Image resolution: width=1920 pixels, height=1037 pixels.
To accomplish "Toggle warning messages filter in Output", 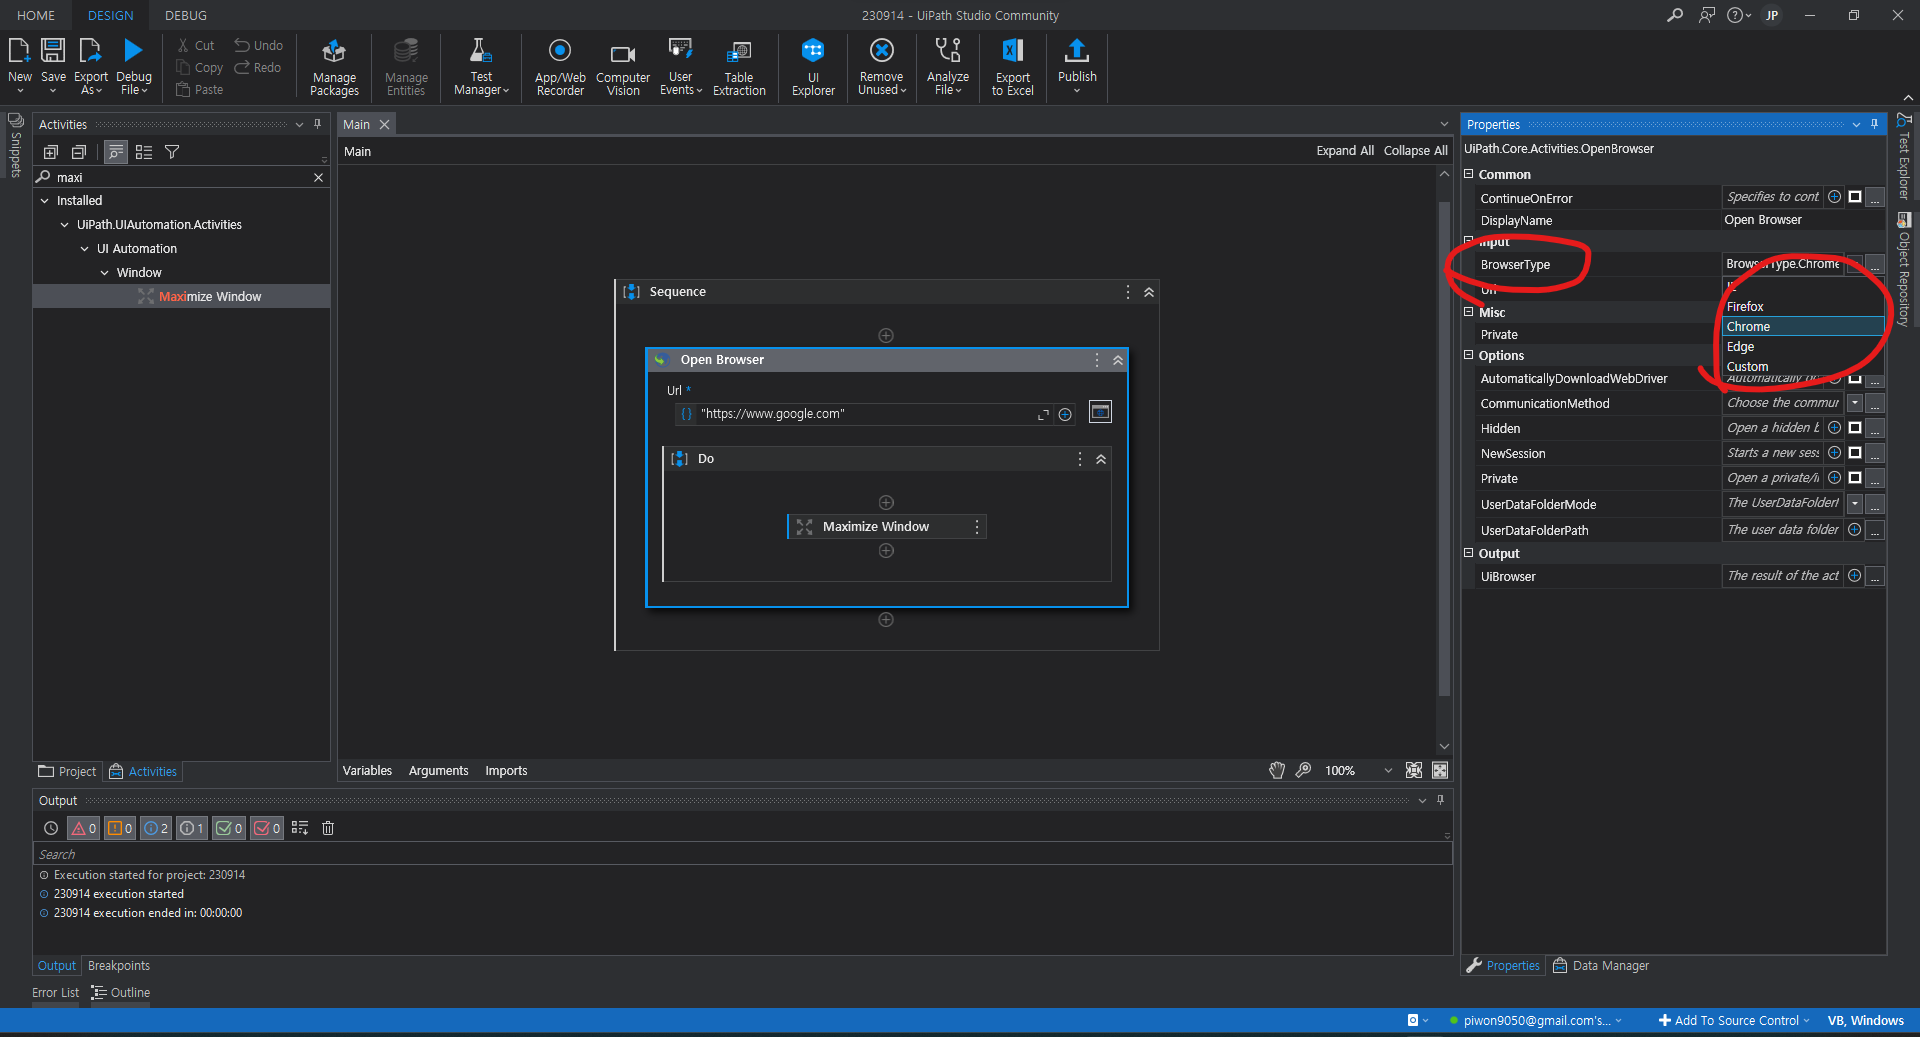I will (x=120, y=828).
